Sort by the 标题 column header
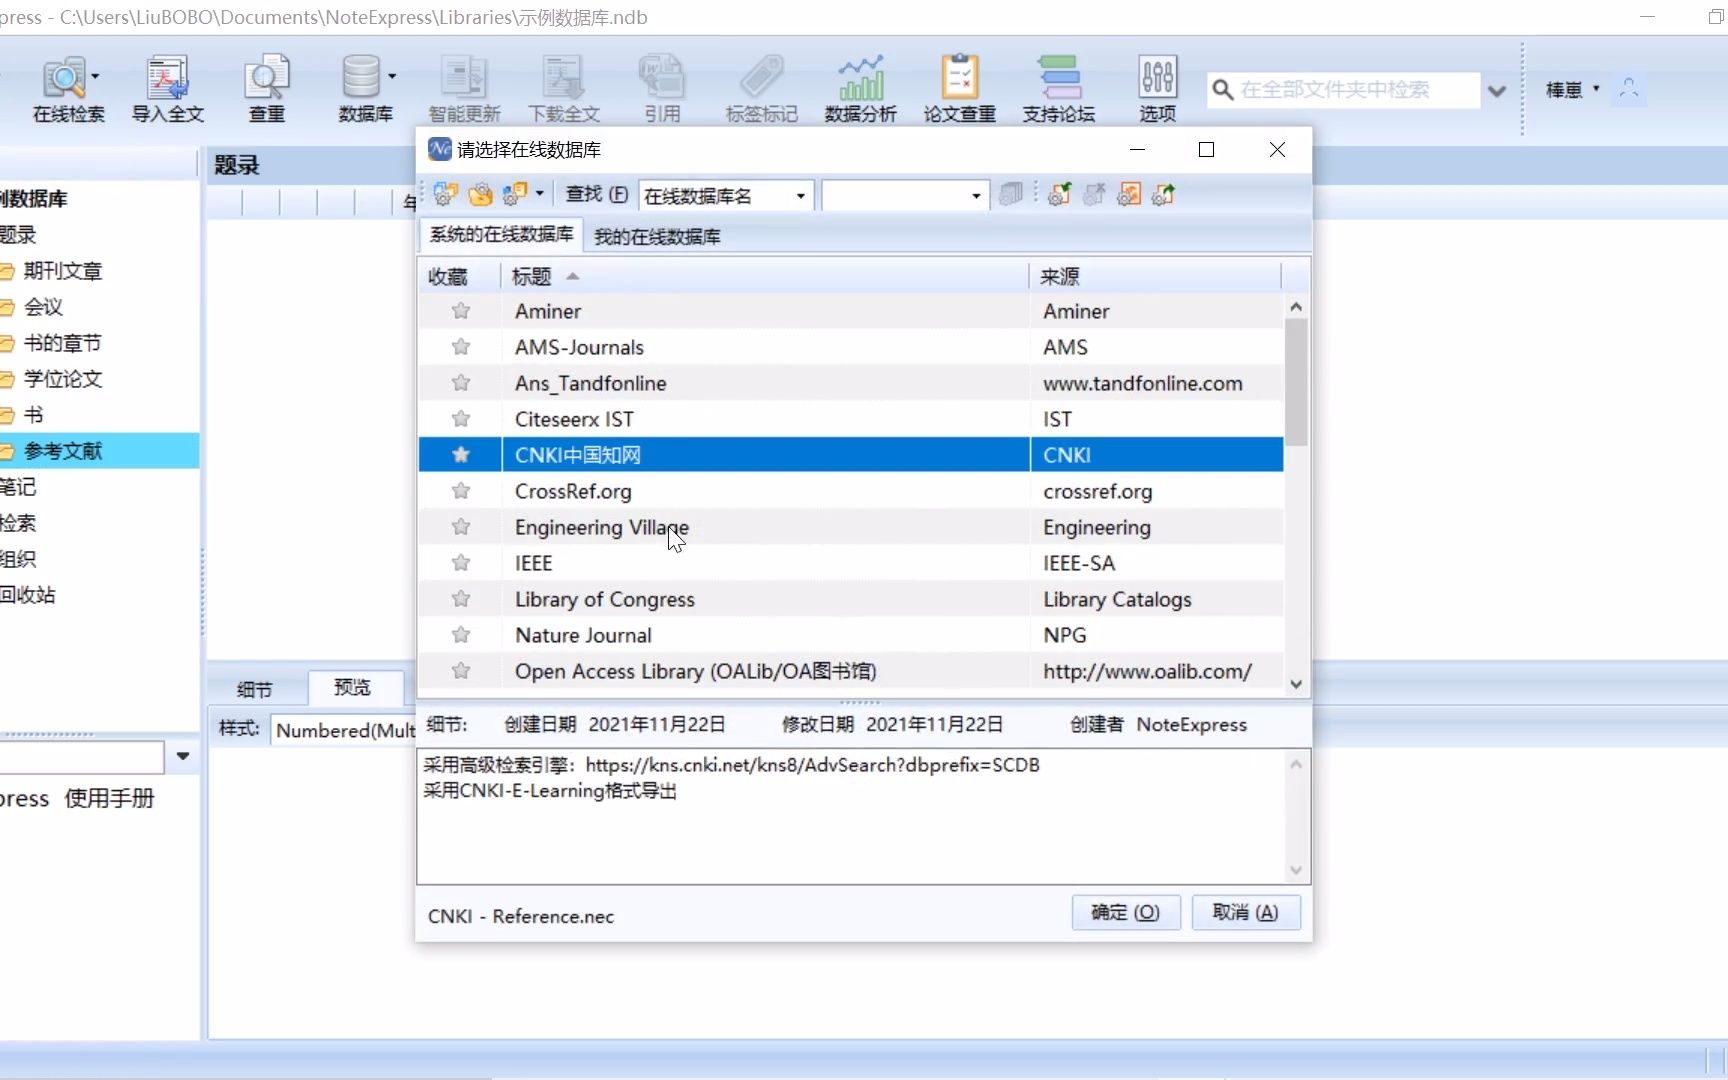The image size is (1728, 1080). click(764, 276)
